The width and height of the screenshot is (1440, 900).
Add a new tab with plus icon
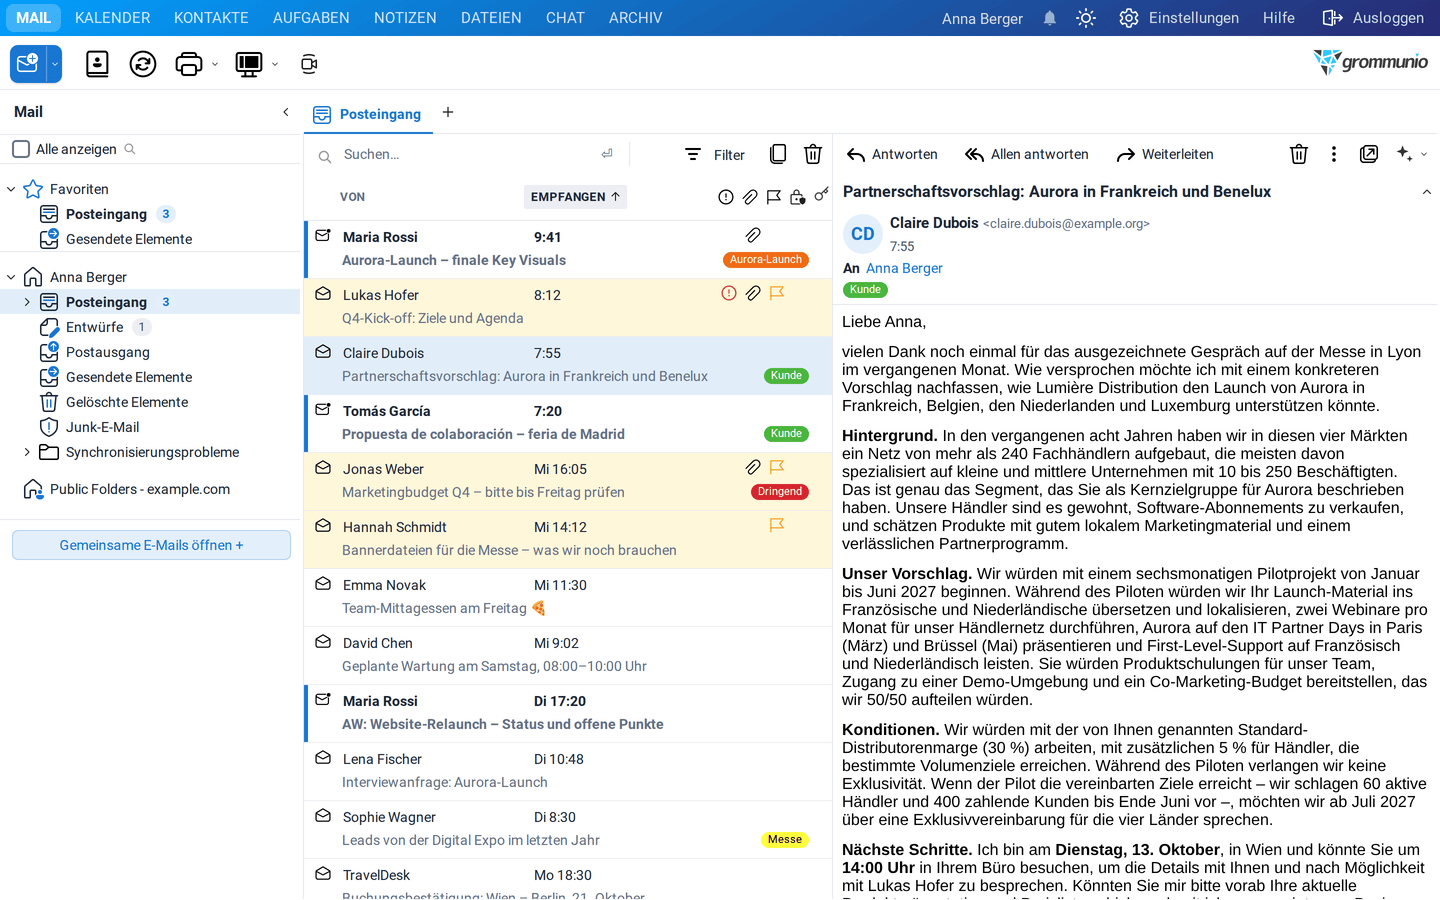coord(448,112)
